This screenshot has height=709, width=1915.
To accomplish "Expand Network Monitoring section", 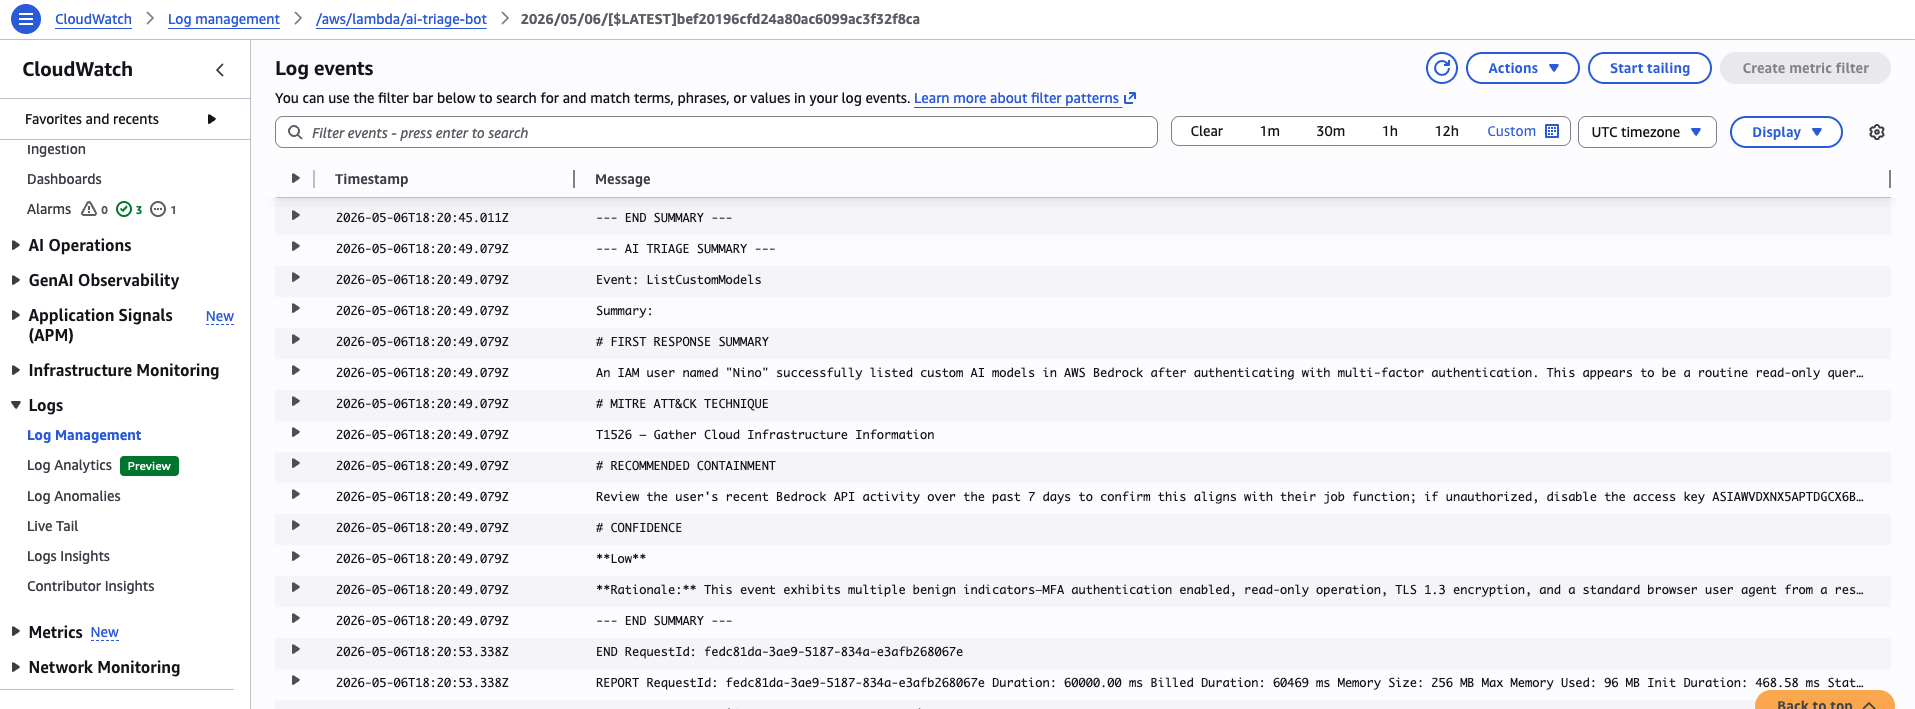I will coord(15,667).
